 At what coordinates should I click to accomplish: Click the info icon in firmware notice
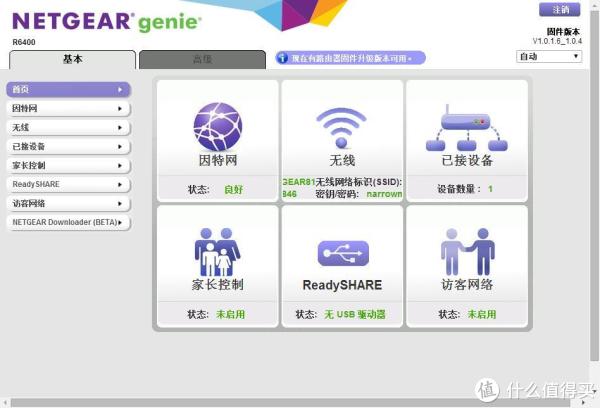point(282,58)
